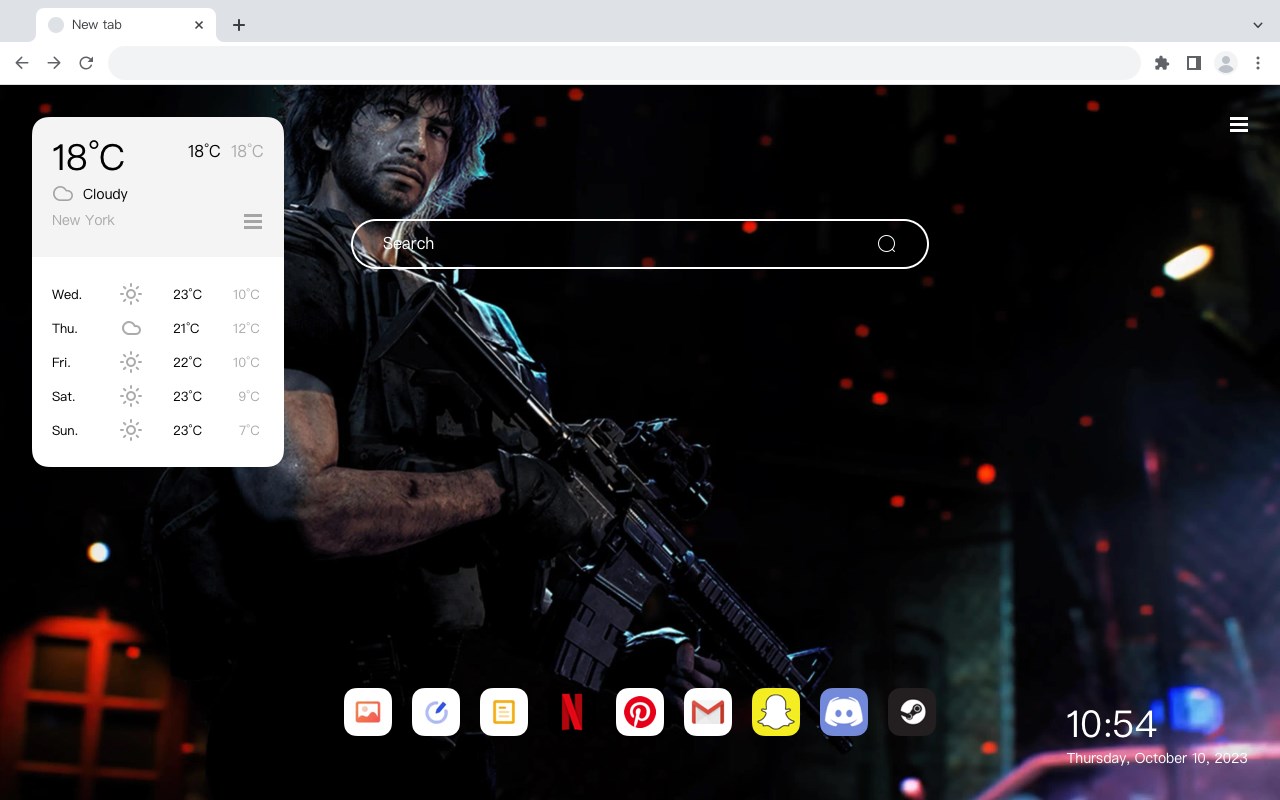This screenshot has height=800, width=1280.
Task: Open the blue circular check shortcut
Action: [x=436, y=712]
